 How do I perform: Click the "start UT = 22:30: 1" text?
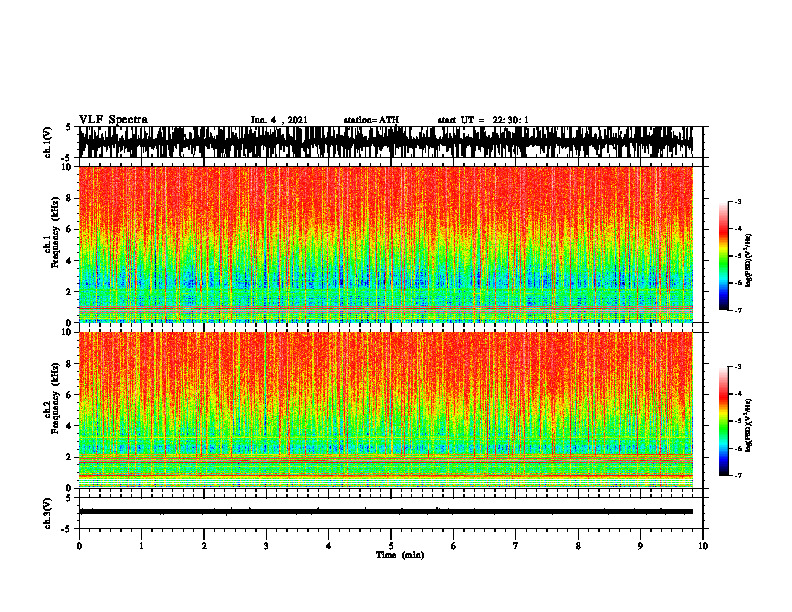tap(483, 120)
